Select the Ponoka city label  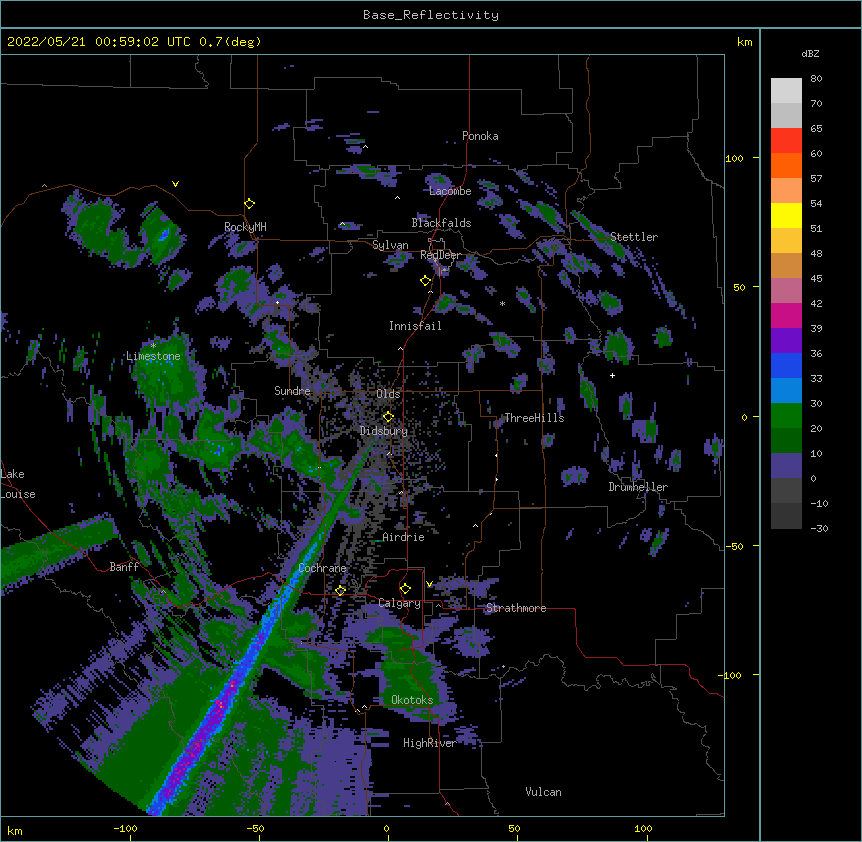pyautogui.click(x=480, y=136)
